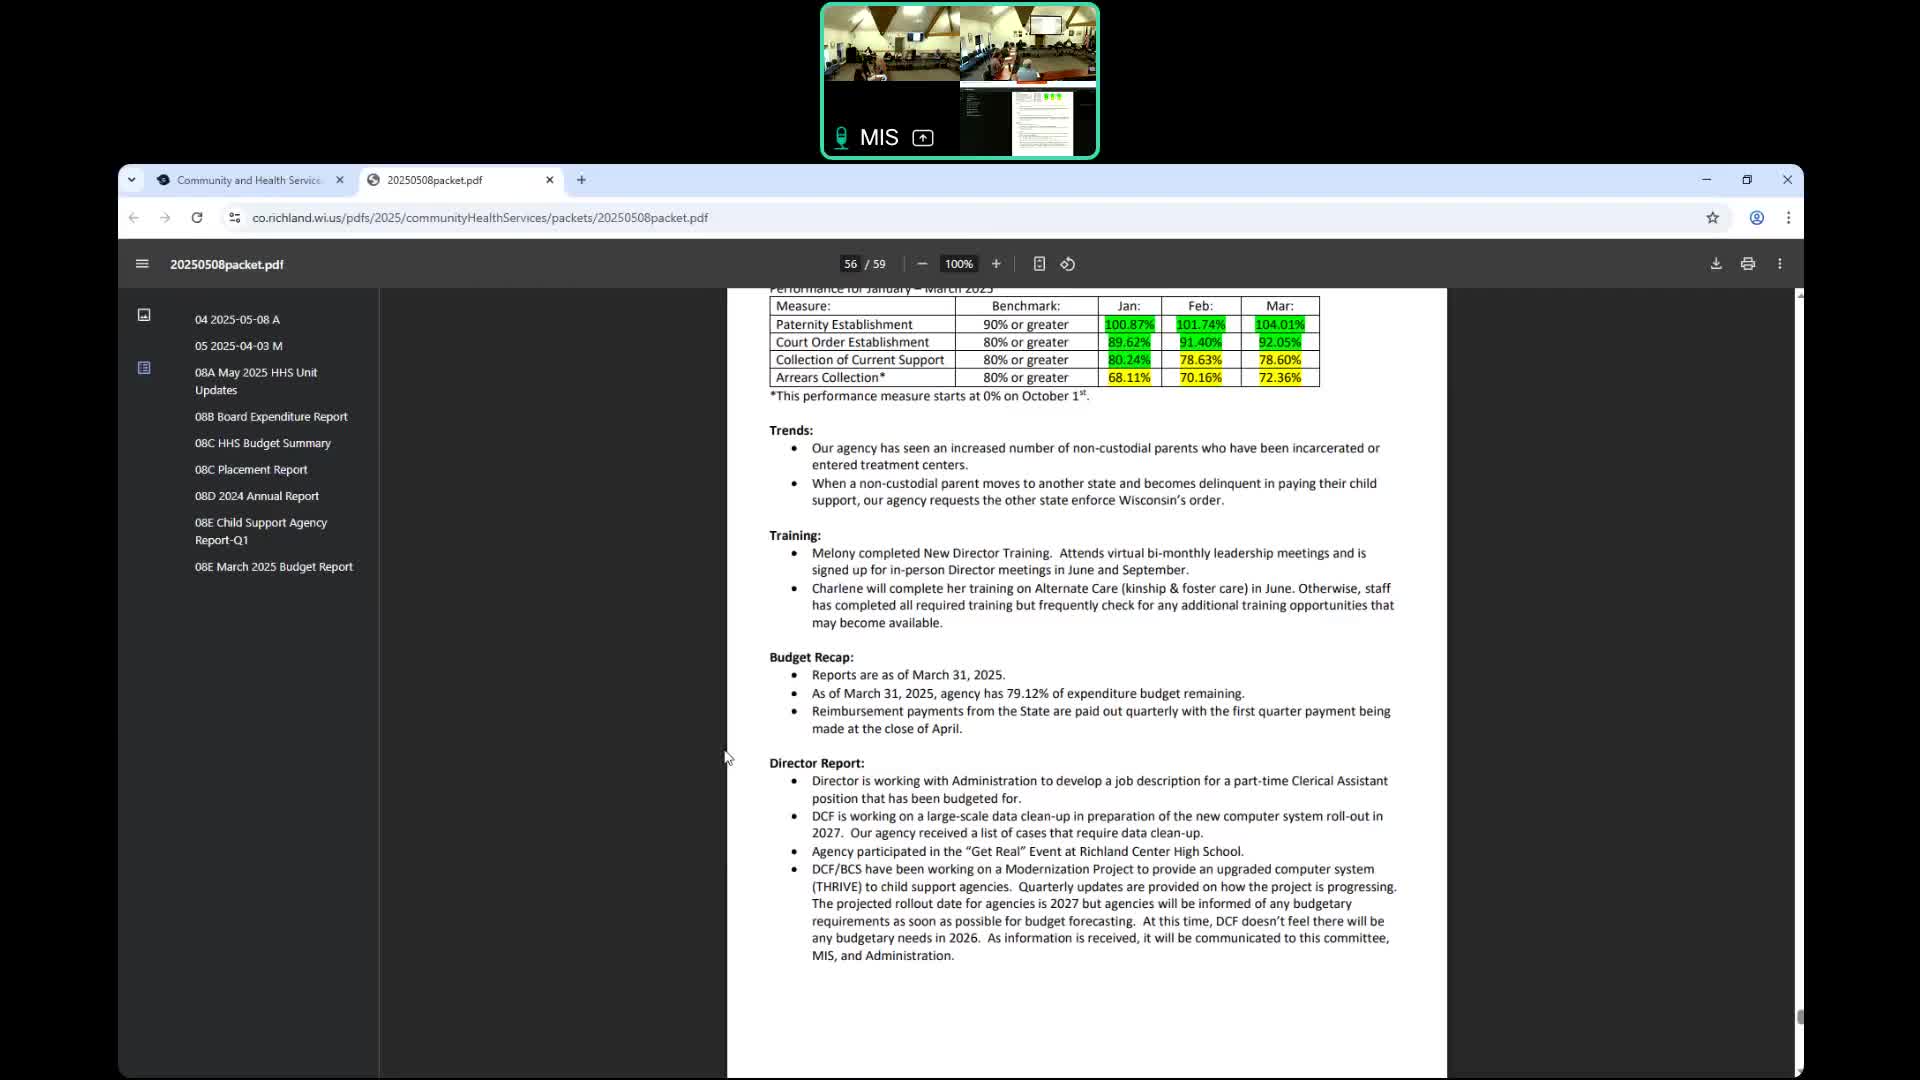Click the page number input field
This screenshot has width=1920, height=1080.
point(850,264)
